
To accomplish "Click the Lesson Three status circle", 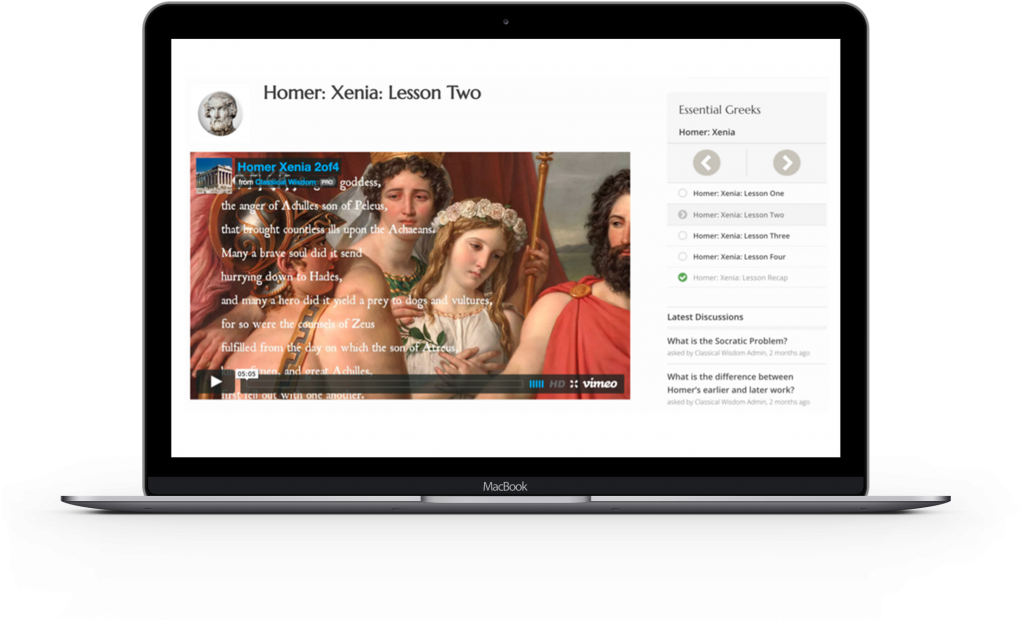I will 682,236.
